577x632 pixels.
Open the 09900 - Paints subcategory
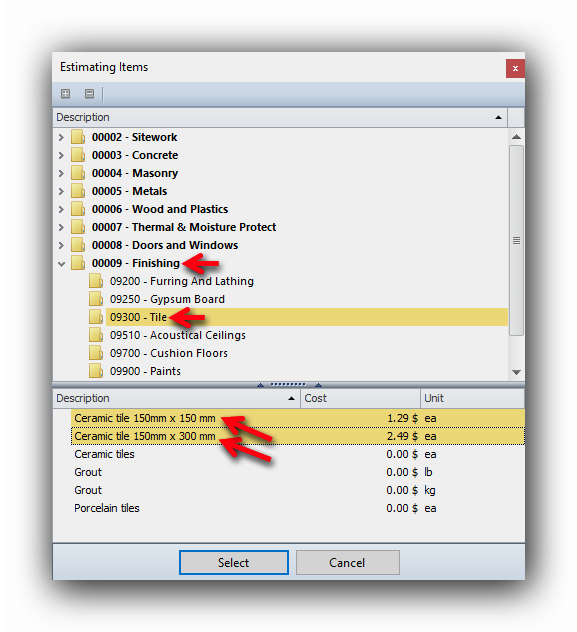pos(145,371)
